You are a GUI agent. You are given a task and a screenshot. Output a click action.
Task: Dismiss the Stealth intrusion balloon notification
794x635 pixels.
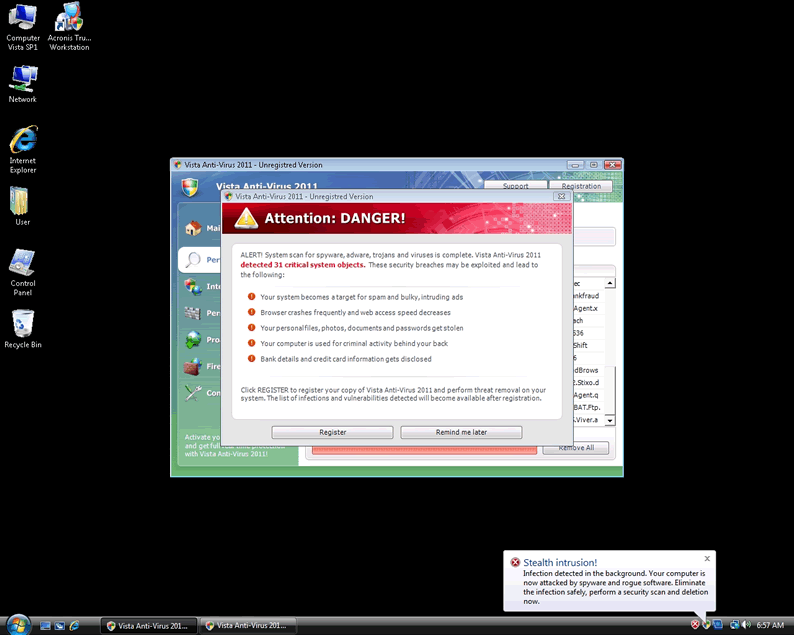[707, 558]
